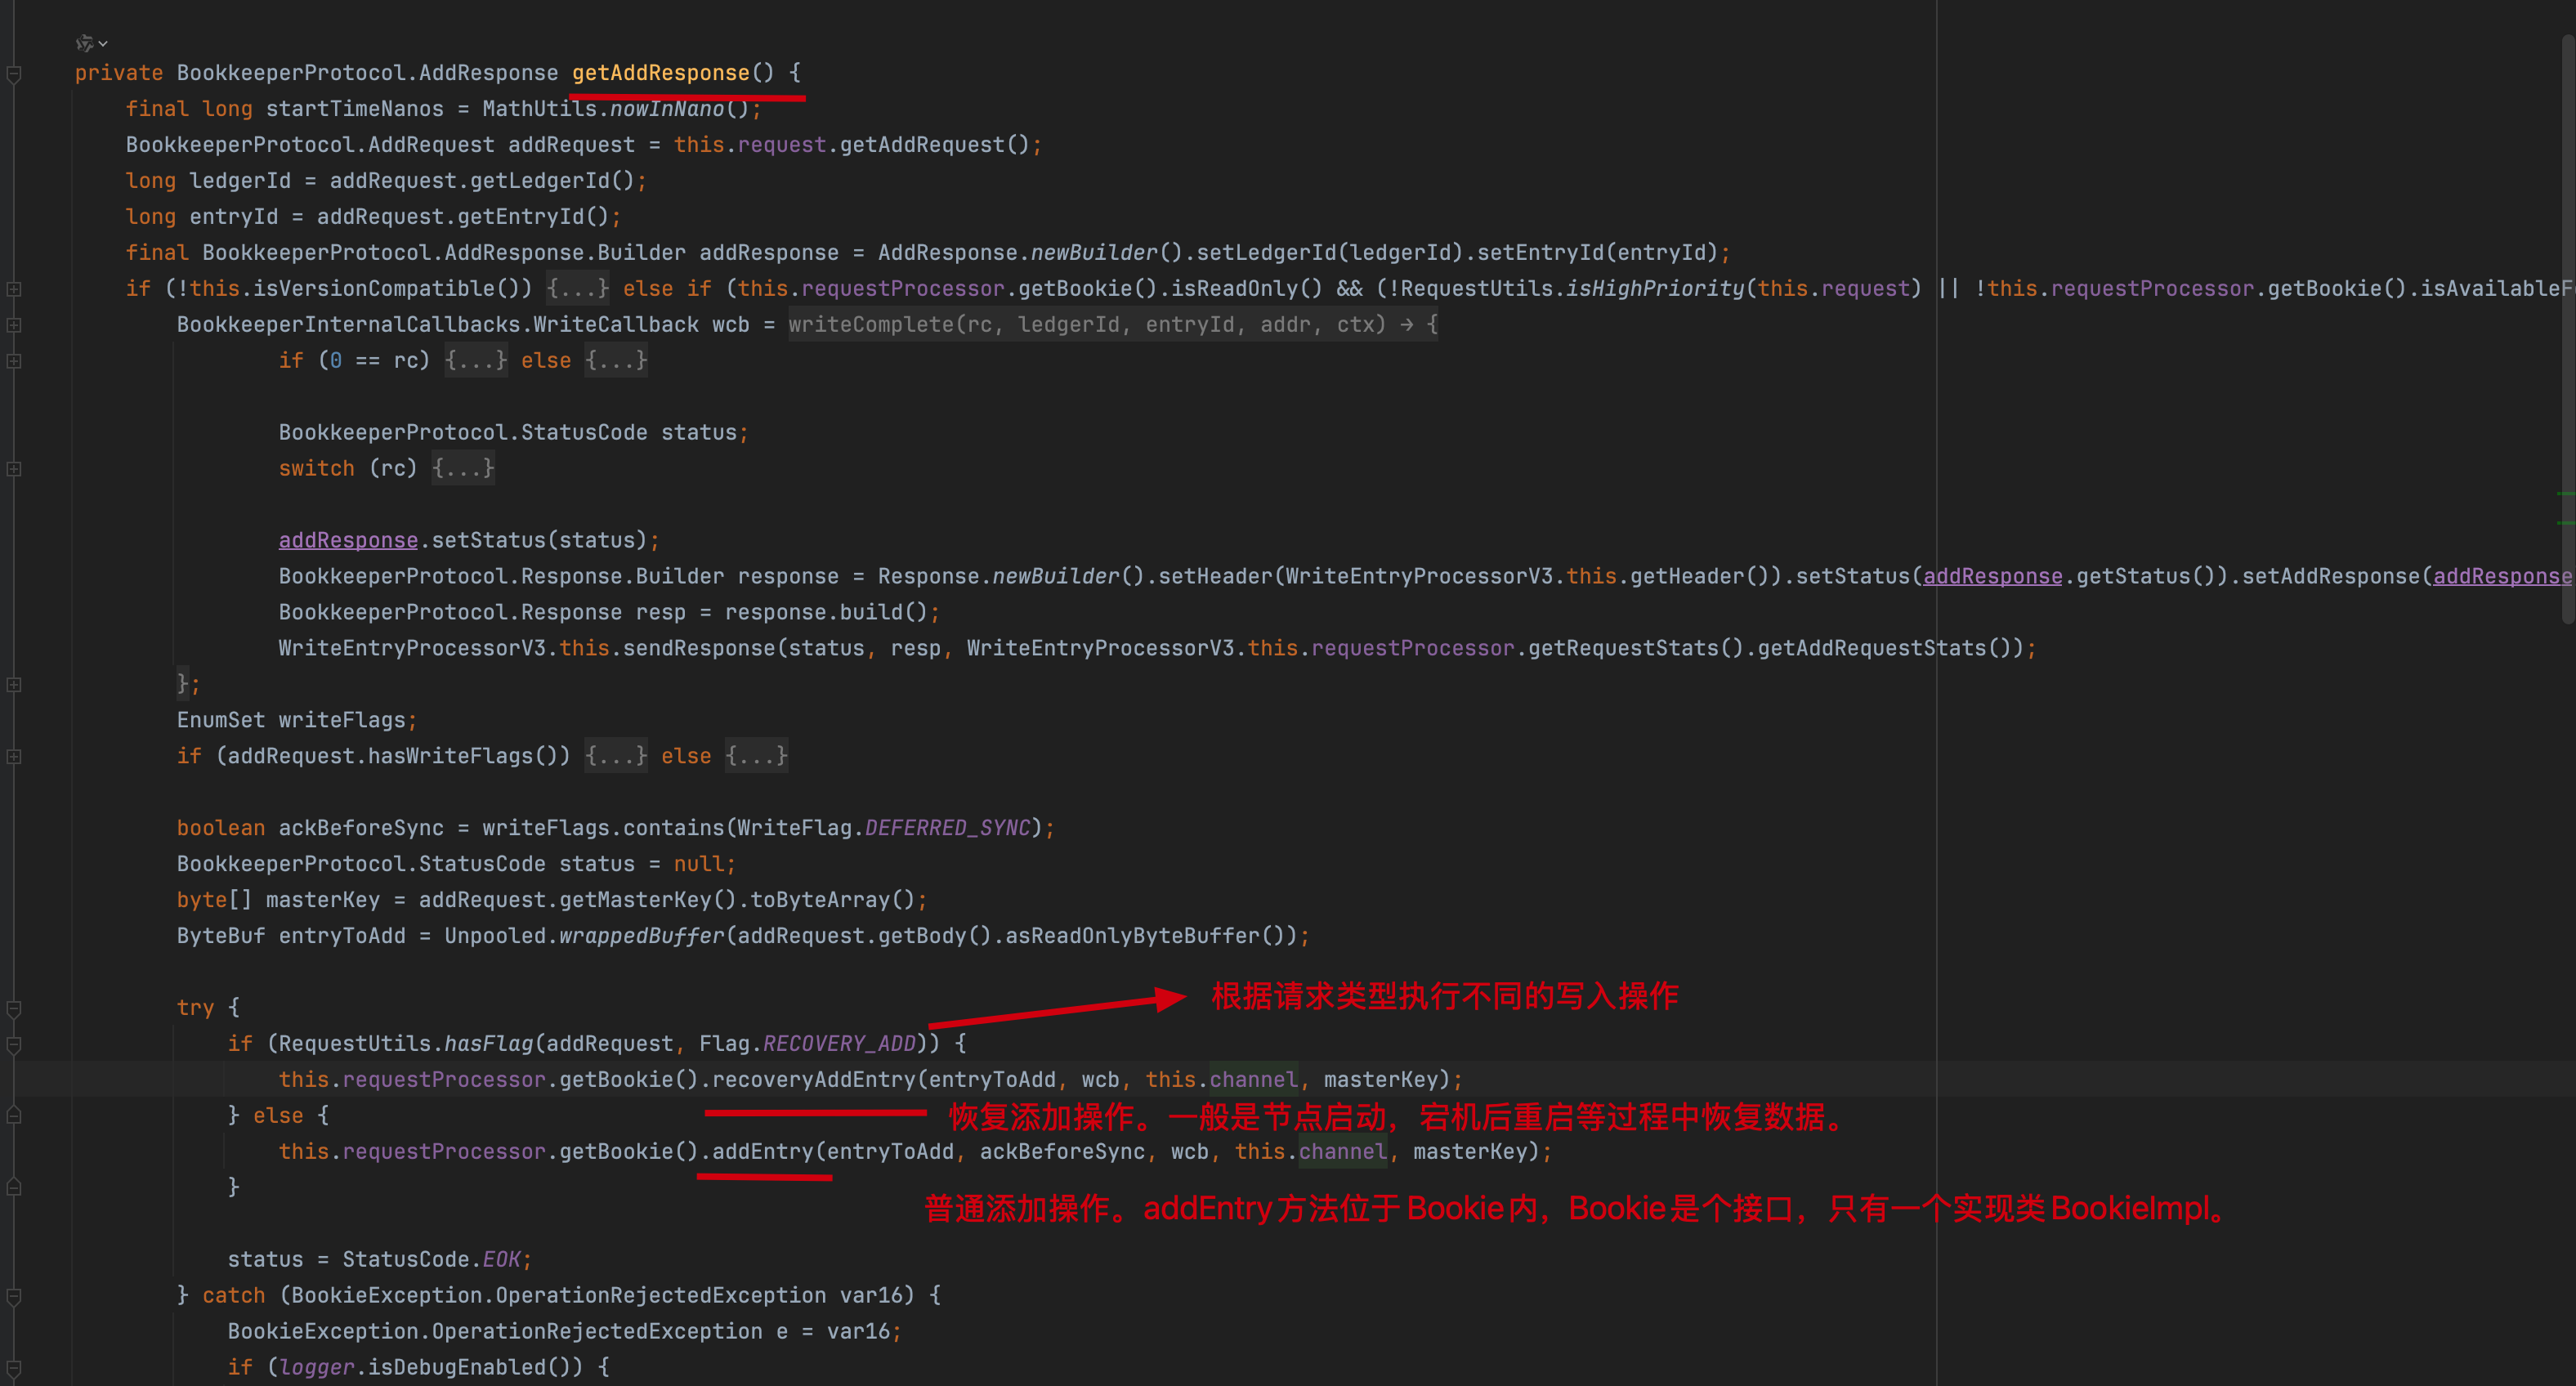
Task: Expand gutter fold on the 'switch (rc)' line
Action: pyautogui.click(x=14, y=469)
